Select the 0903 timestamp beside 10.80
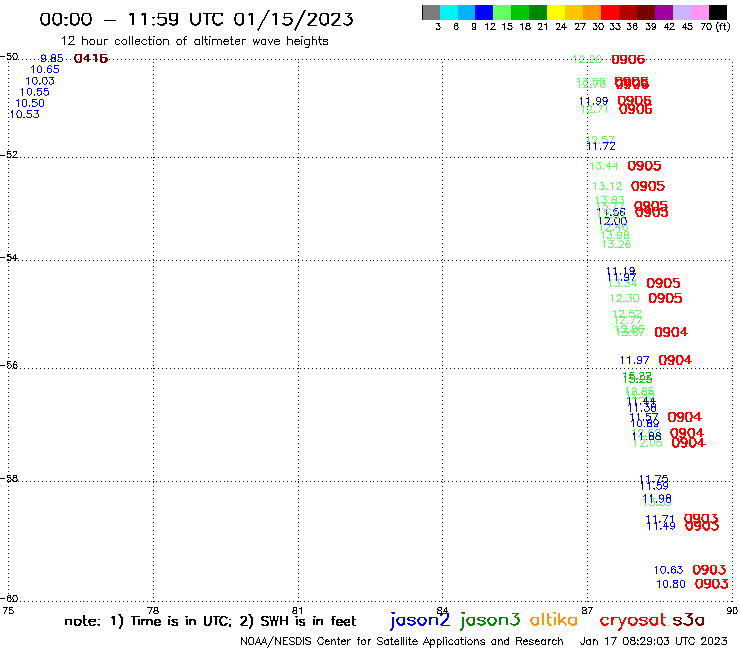 (x=711, y=584)
